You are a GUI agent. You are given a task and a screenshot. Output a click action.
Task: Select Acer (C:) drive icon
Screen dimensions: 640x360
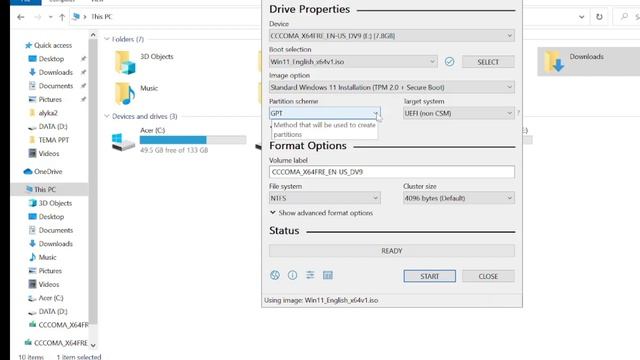[123, 141]
